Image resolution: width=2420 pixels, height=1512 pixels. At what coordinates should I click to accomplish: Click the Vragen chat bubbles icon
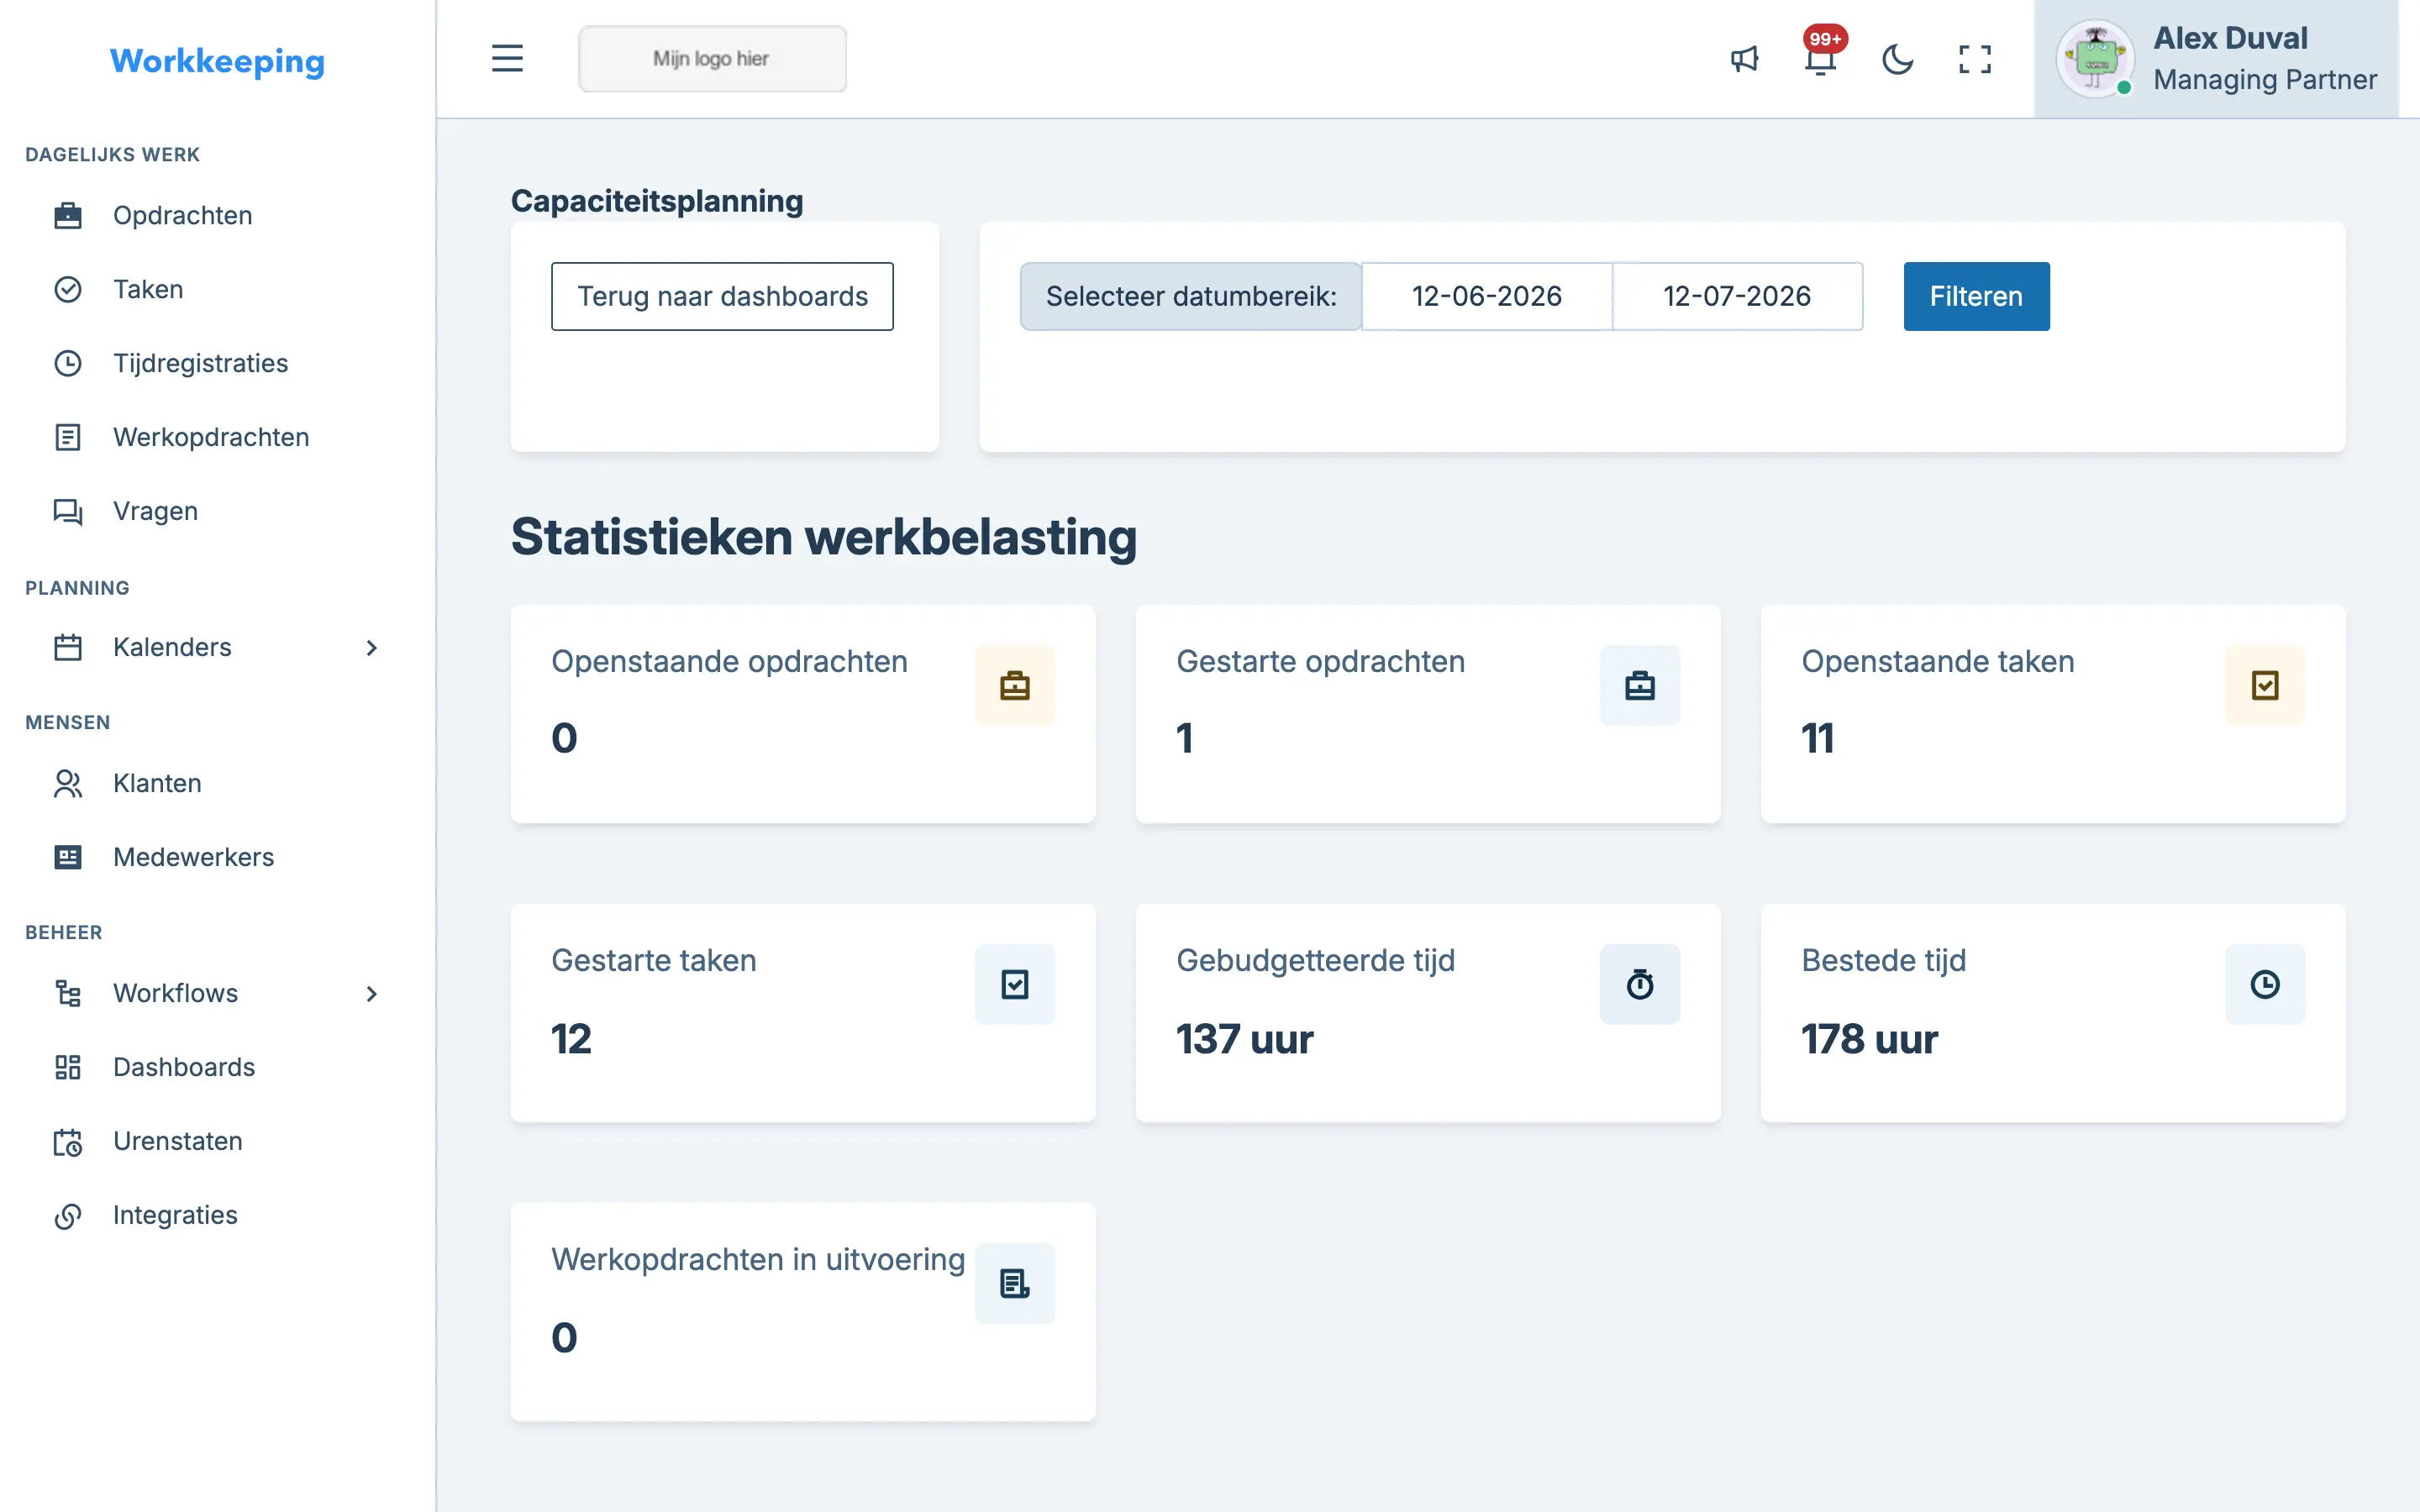pyautogui.click(x=68, y=512)
